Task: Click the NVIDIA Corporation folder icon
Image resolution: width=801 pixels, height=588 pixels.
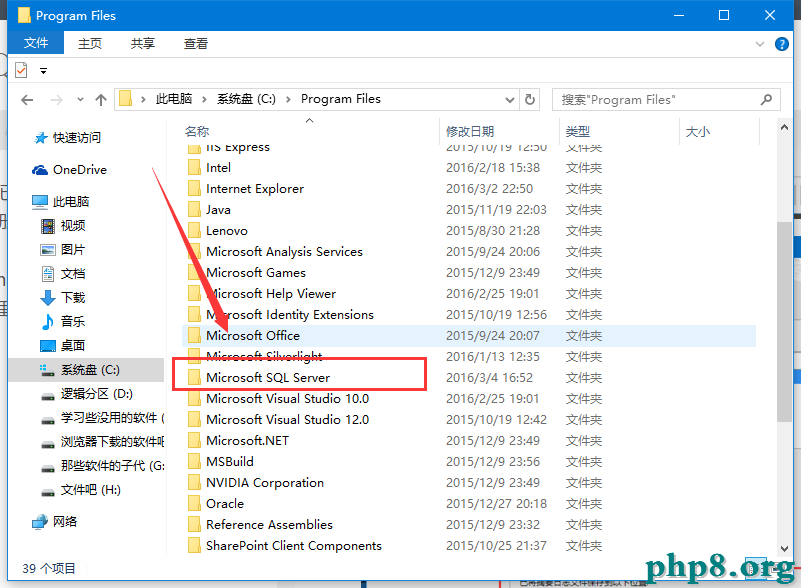Action: tap(194, 482)
